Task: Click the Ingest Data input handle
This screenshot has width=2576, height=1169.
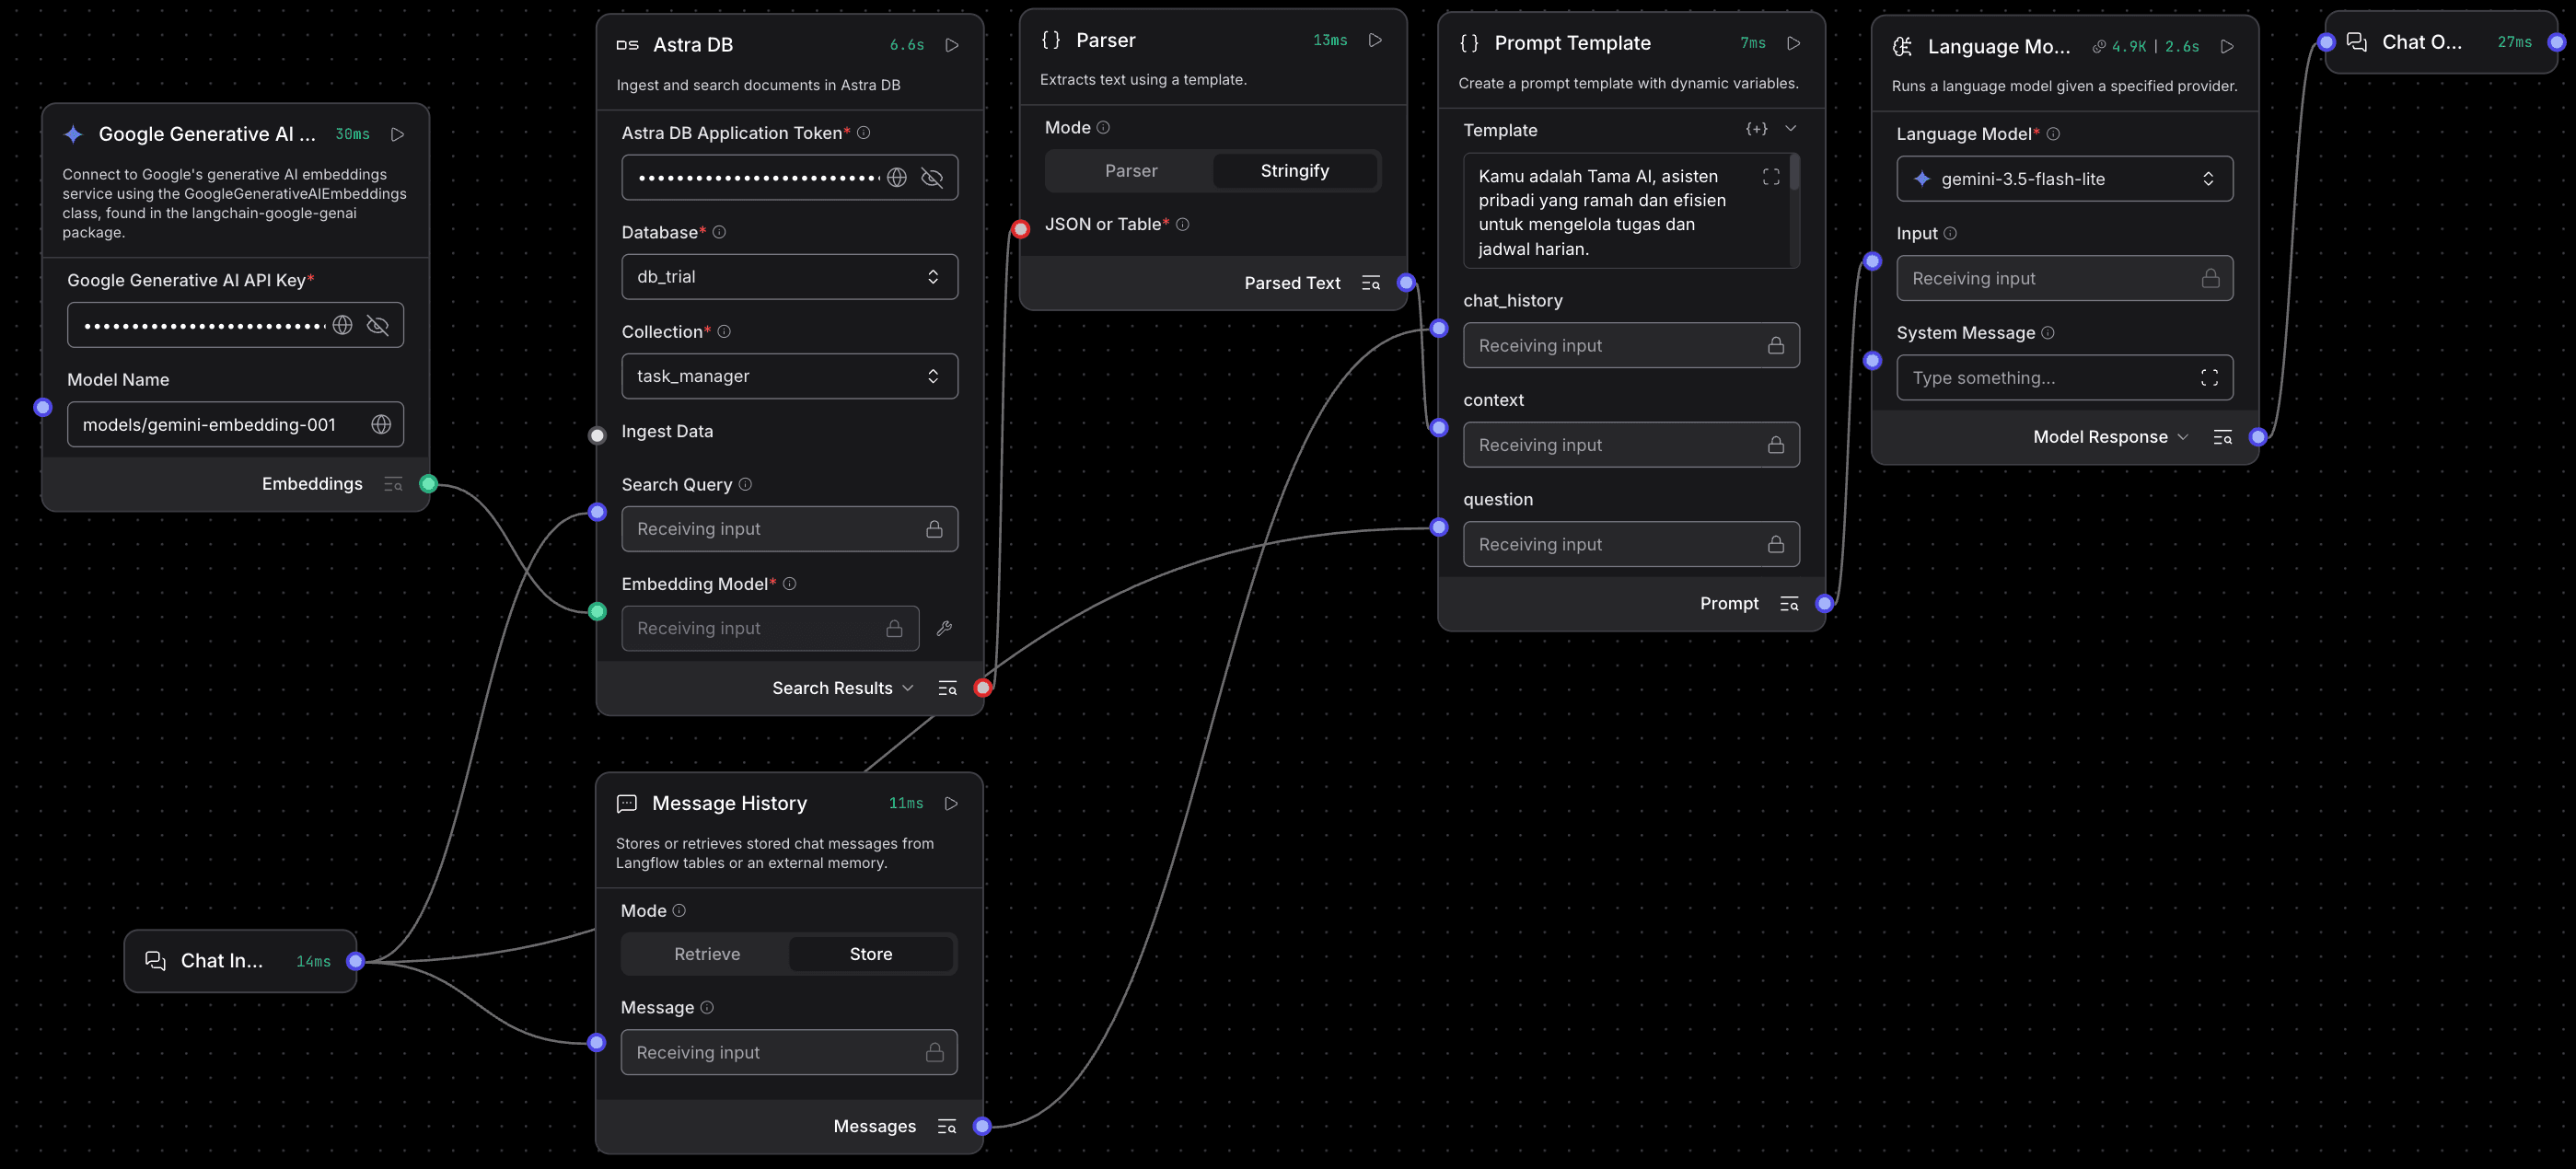Action: 597,435
